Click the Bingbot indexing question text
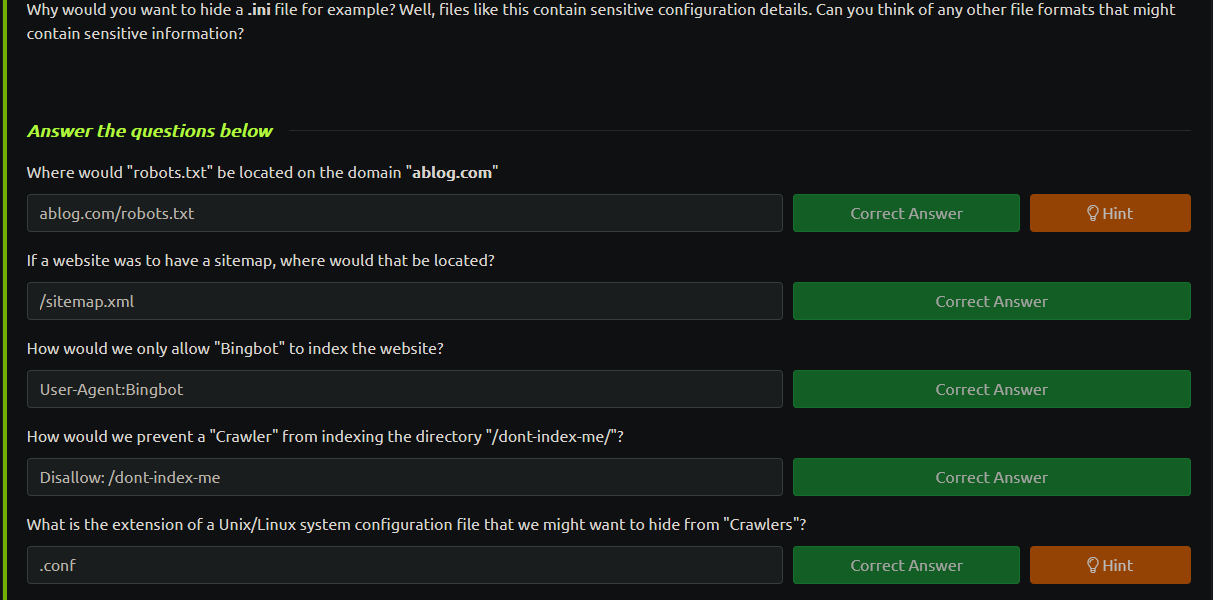The image size is (1213, 600). click(x=235, y=348)
